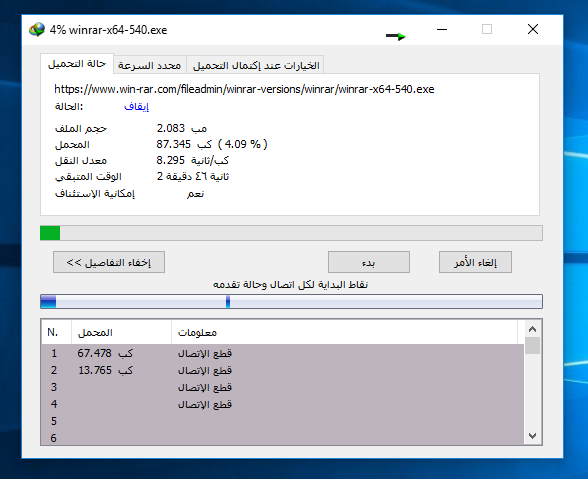The height and width of the screenshot is (479, 588).
Task: Close the winrar download window
Action: click(x=533, y=29)
